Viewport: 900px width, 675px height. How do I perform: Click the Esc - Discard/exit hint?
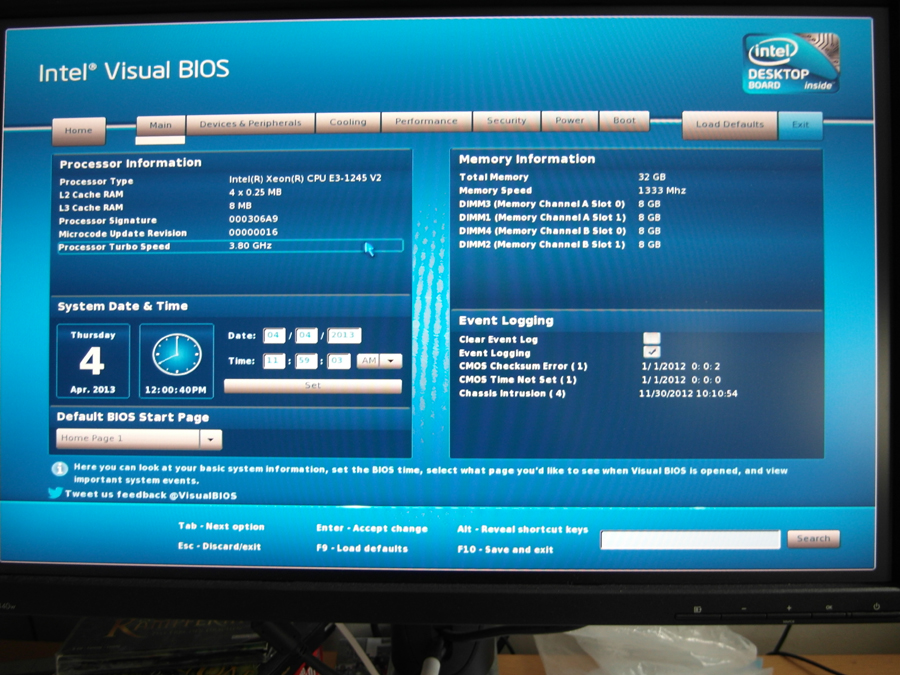[x=219, y=546]
